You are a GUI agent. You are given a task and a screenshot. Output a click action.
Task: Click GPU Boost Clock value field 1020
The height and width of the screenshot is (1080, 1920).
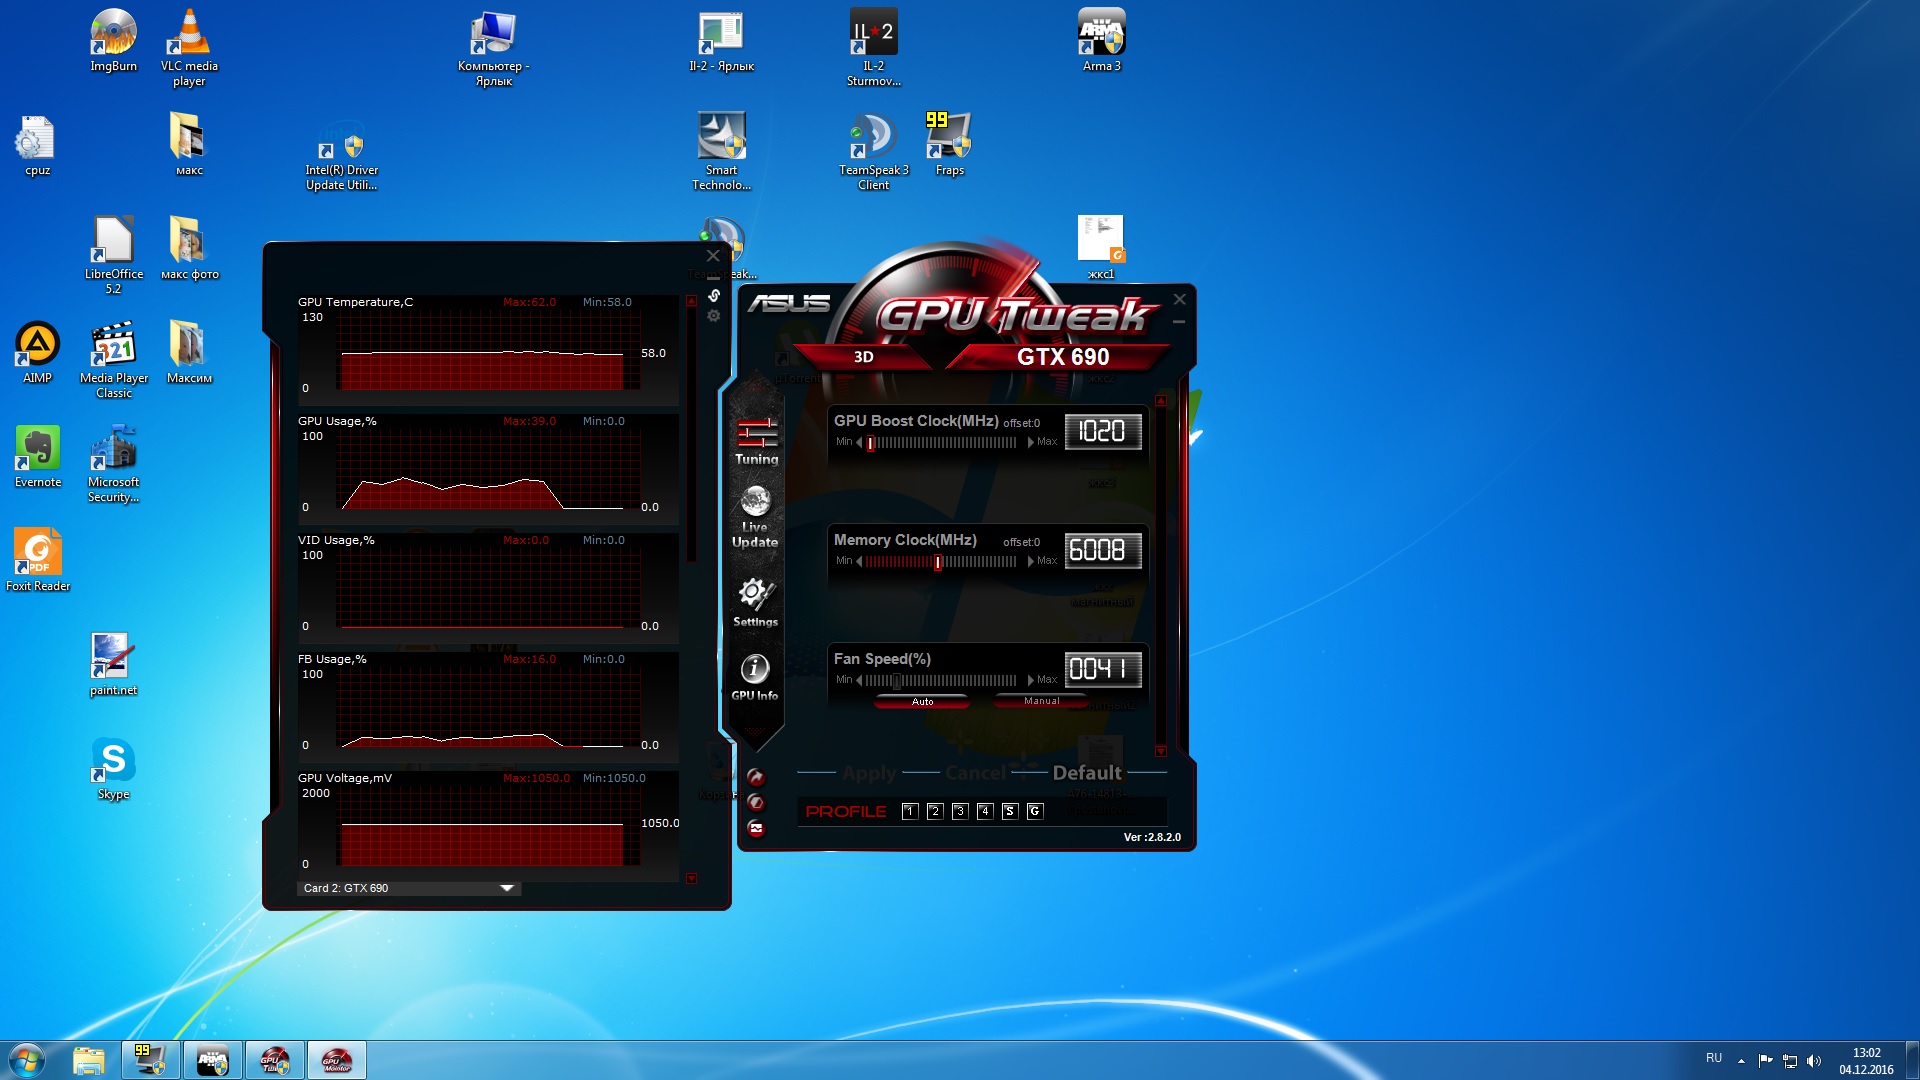click(x=1102, y=431)
